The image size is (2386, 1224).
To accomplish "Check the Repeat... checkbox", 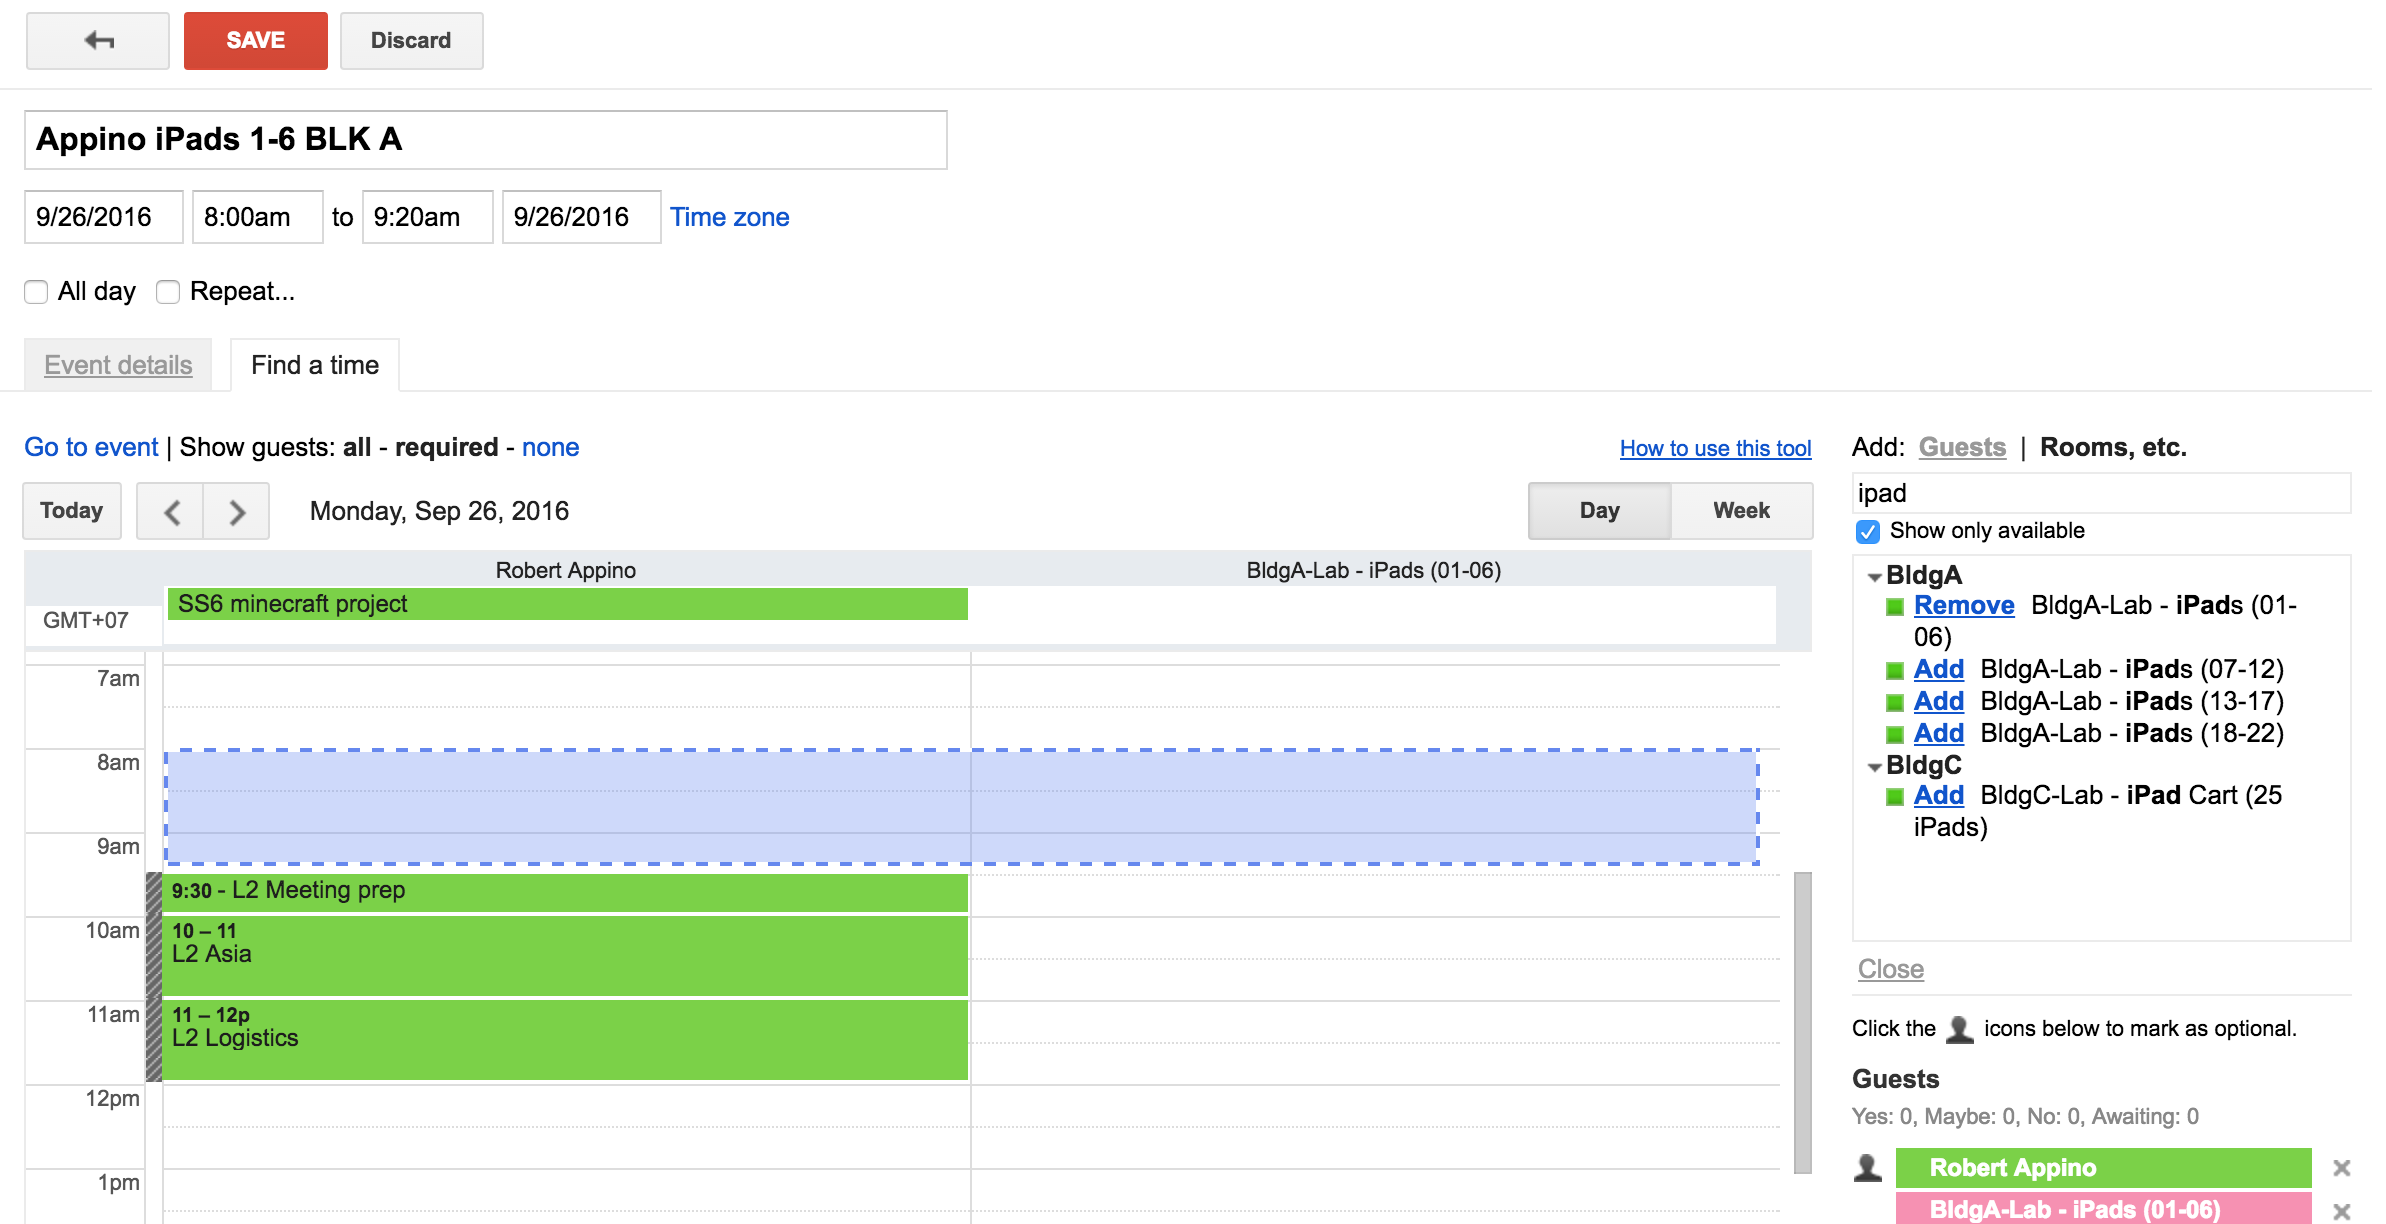I will [x=168, y=292].
